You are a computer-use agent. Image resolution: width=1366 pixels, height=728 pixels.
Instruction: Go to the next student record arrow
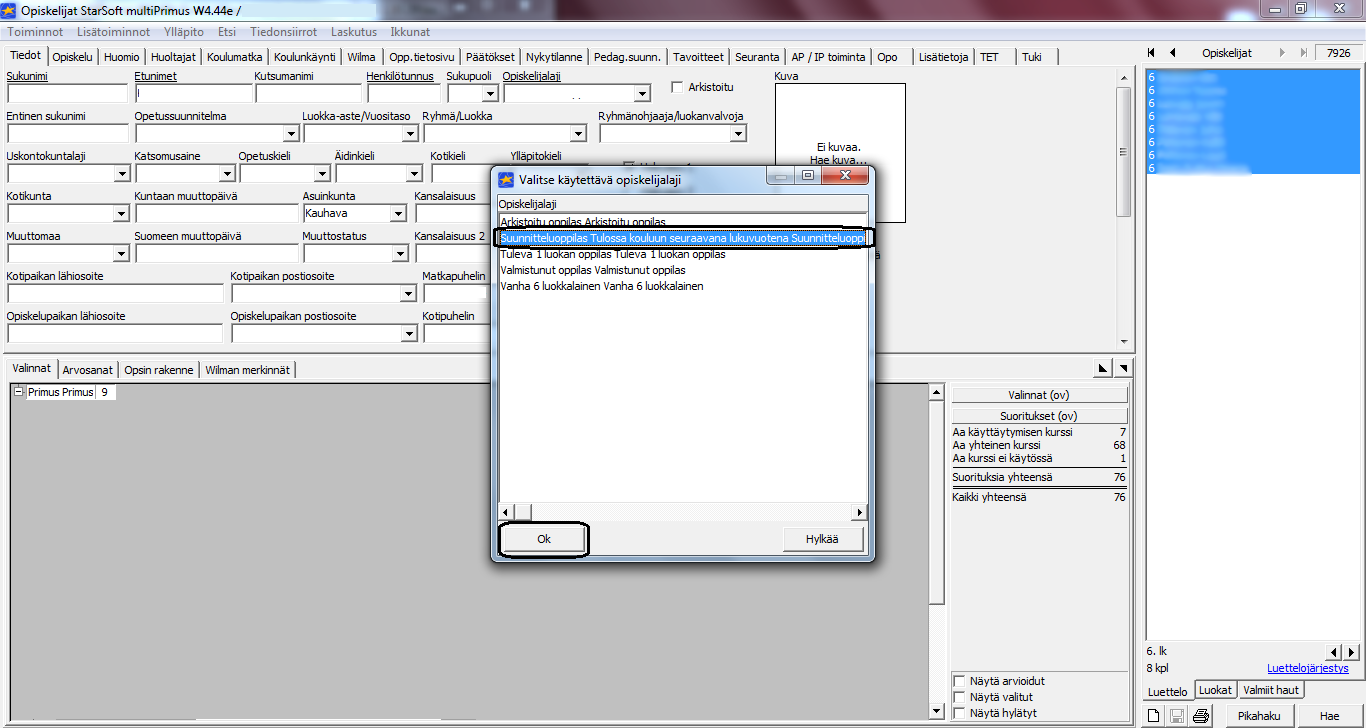point(1282,53)
